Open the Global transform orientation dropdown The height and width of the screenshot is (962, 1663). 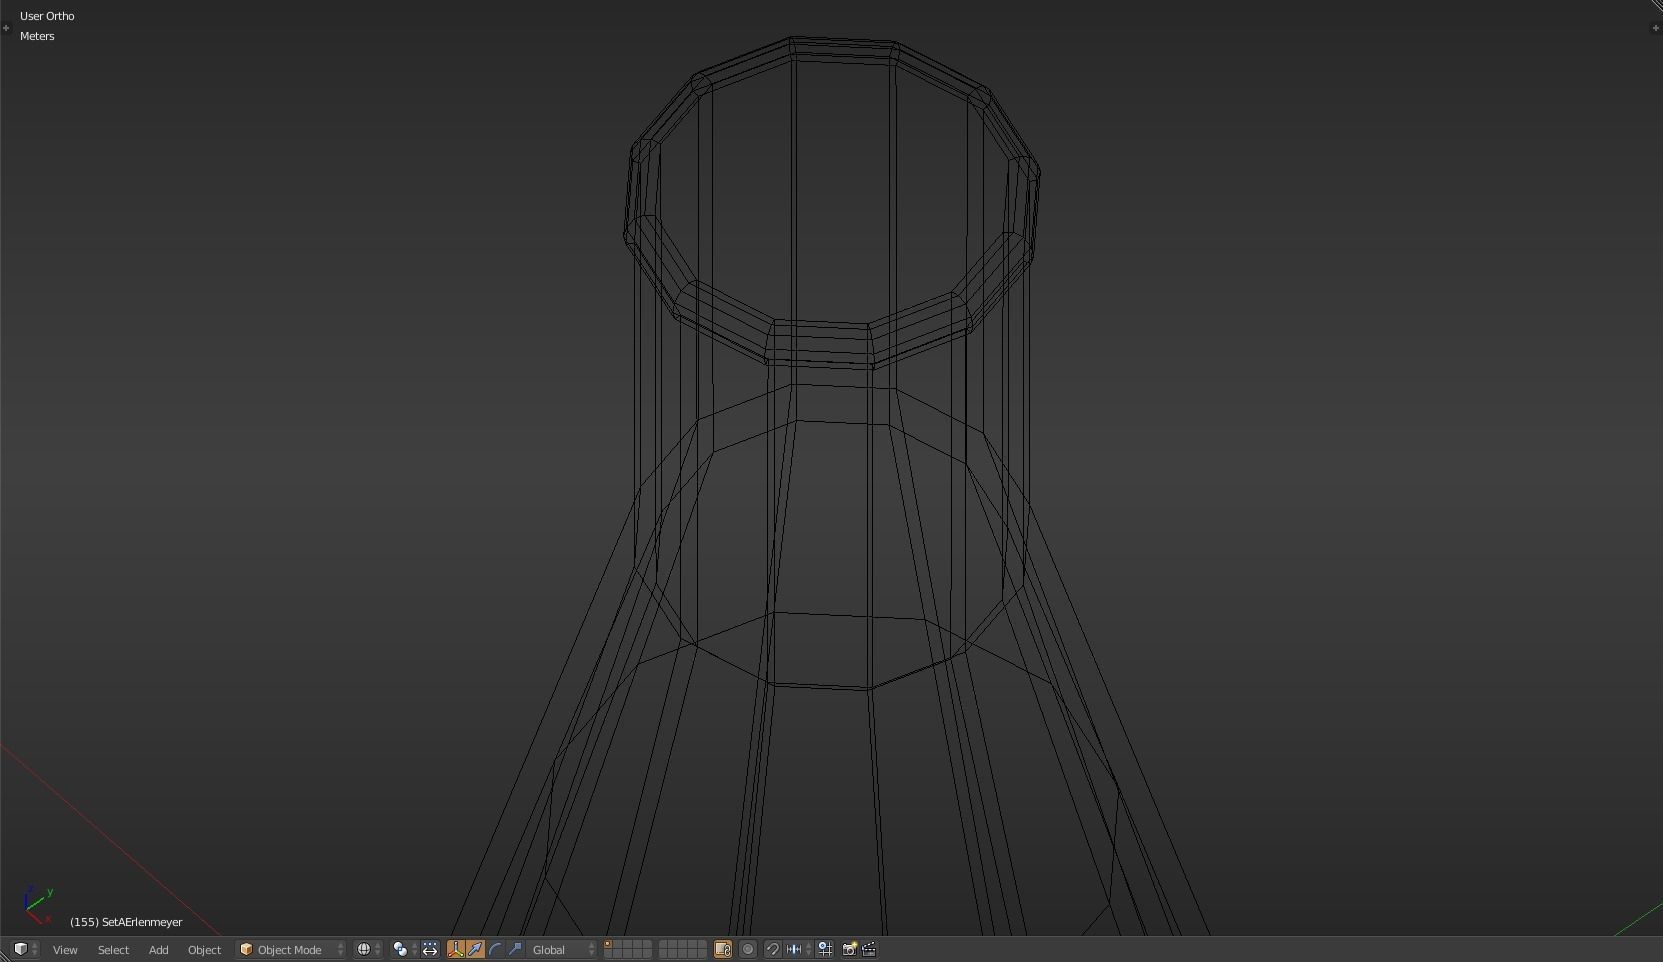pos(562,949)
